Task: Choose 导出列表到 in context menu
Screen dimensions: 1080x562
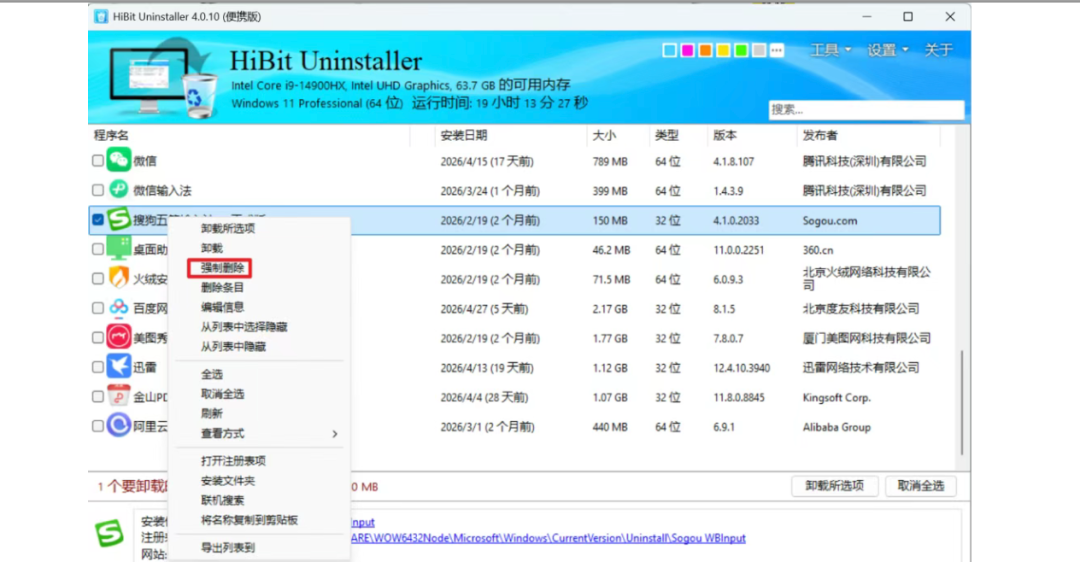Action: (x=227, y=548)
